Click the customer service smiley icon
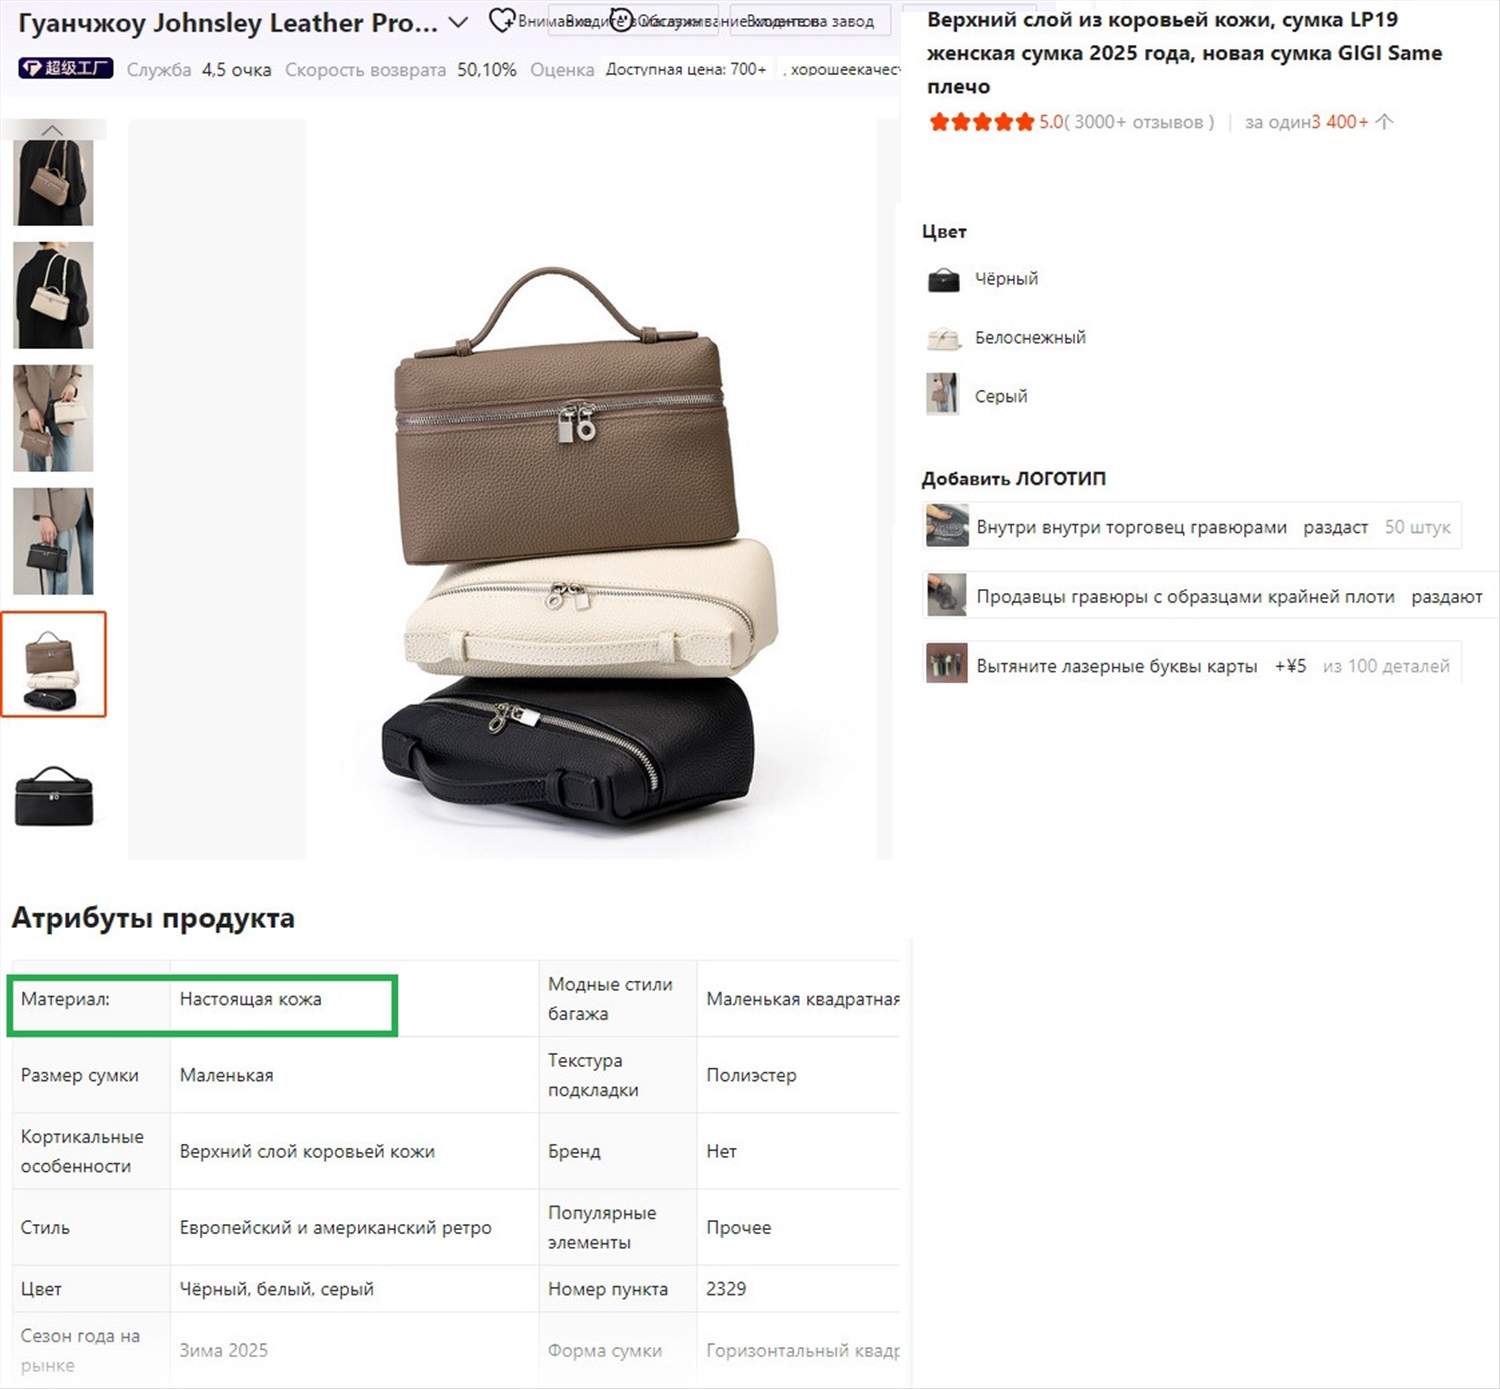1500x1389 pixels. (x=621, y=20)
